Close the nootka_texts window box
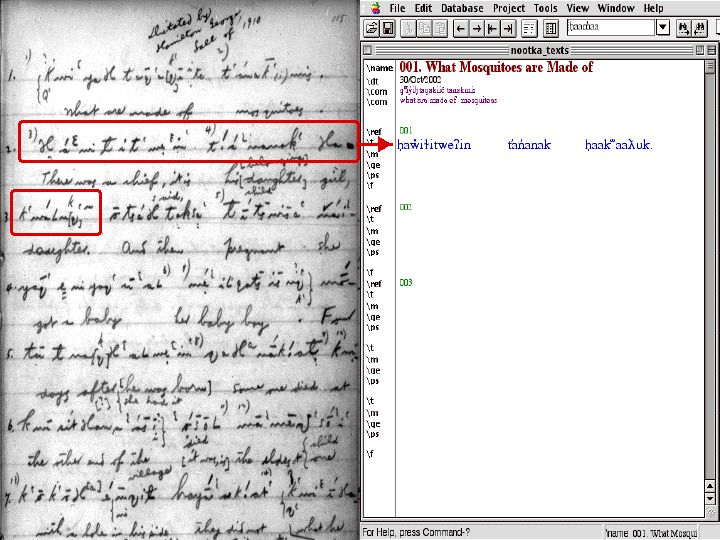720x540 pixels. pyautogui.click(x=367, y=50)
